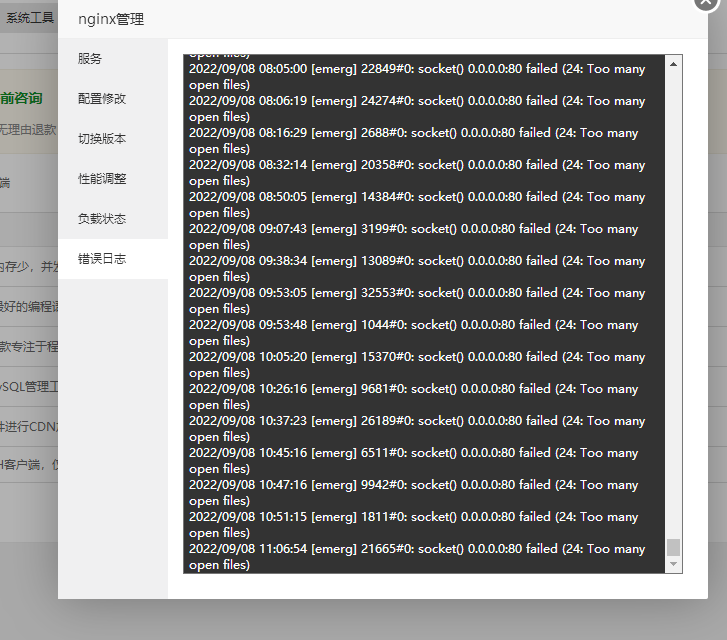Click the log entry at 09:38:34

point(417,269)
